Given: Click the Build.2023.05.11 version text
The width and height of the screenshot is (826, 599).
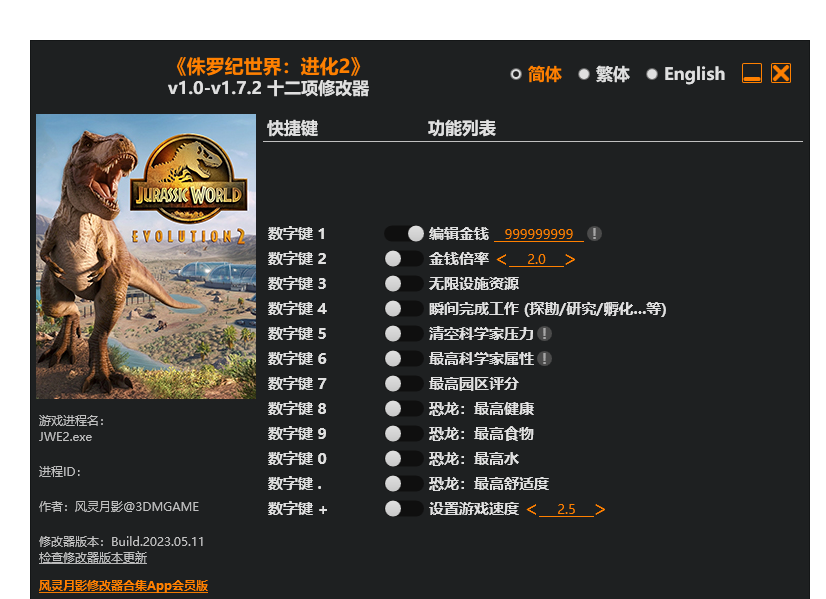Looking at the screenshot, I should 158,542.
